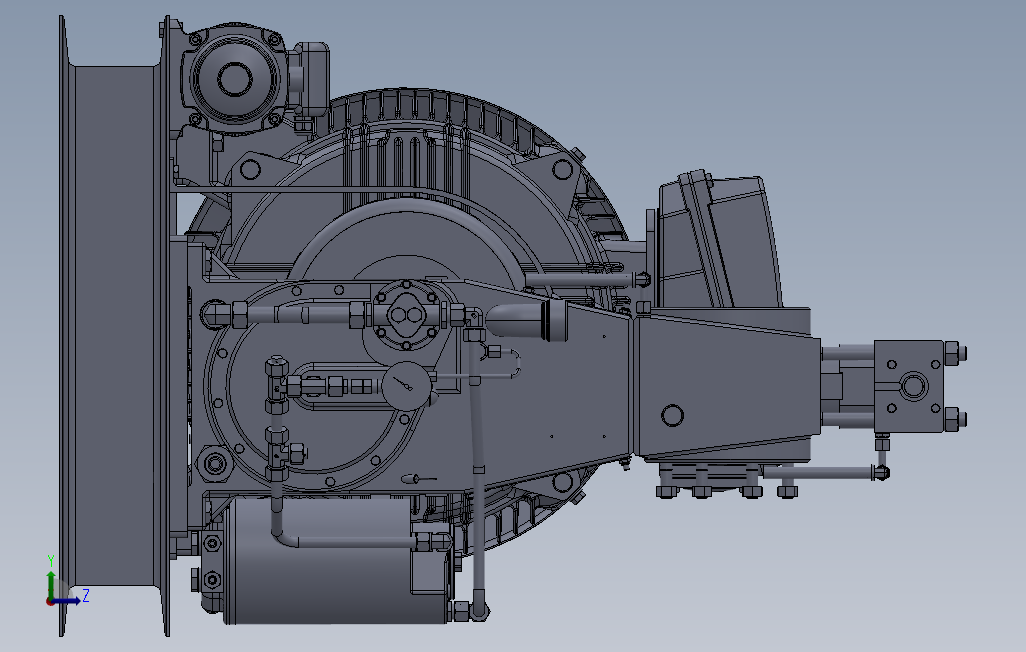
Task: Click the green Y axis of the orientation triad
Action: point(51,584)
